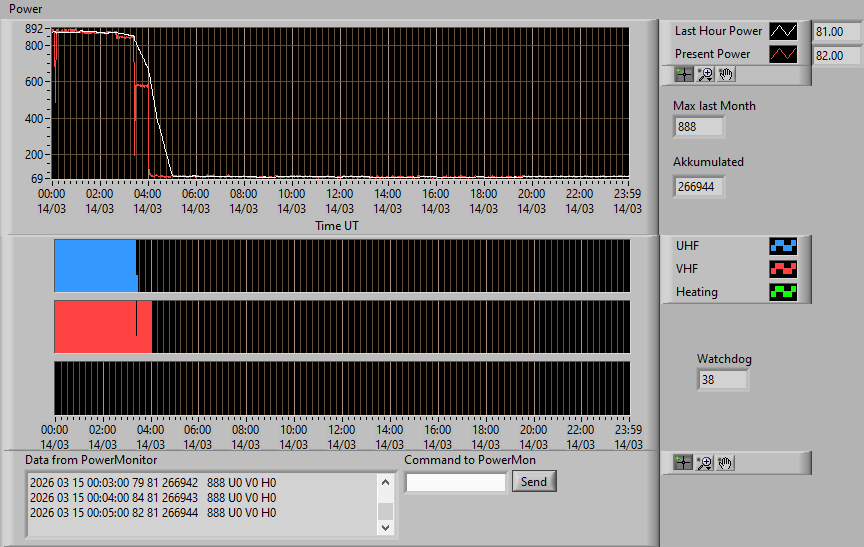
Task: Click the blue UHF legend swatch
Action: point(783,246)
